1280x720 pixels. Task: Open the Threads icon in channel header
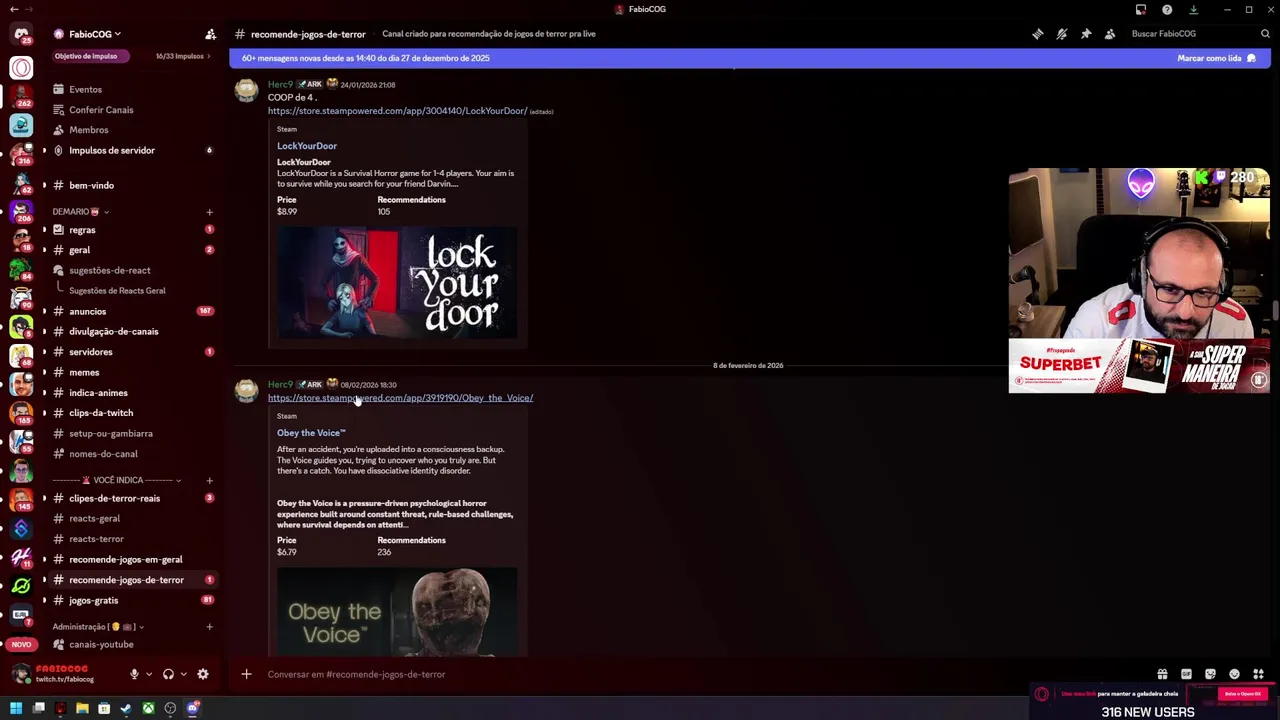click(1038, 34)
